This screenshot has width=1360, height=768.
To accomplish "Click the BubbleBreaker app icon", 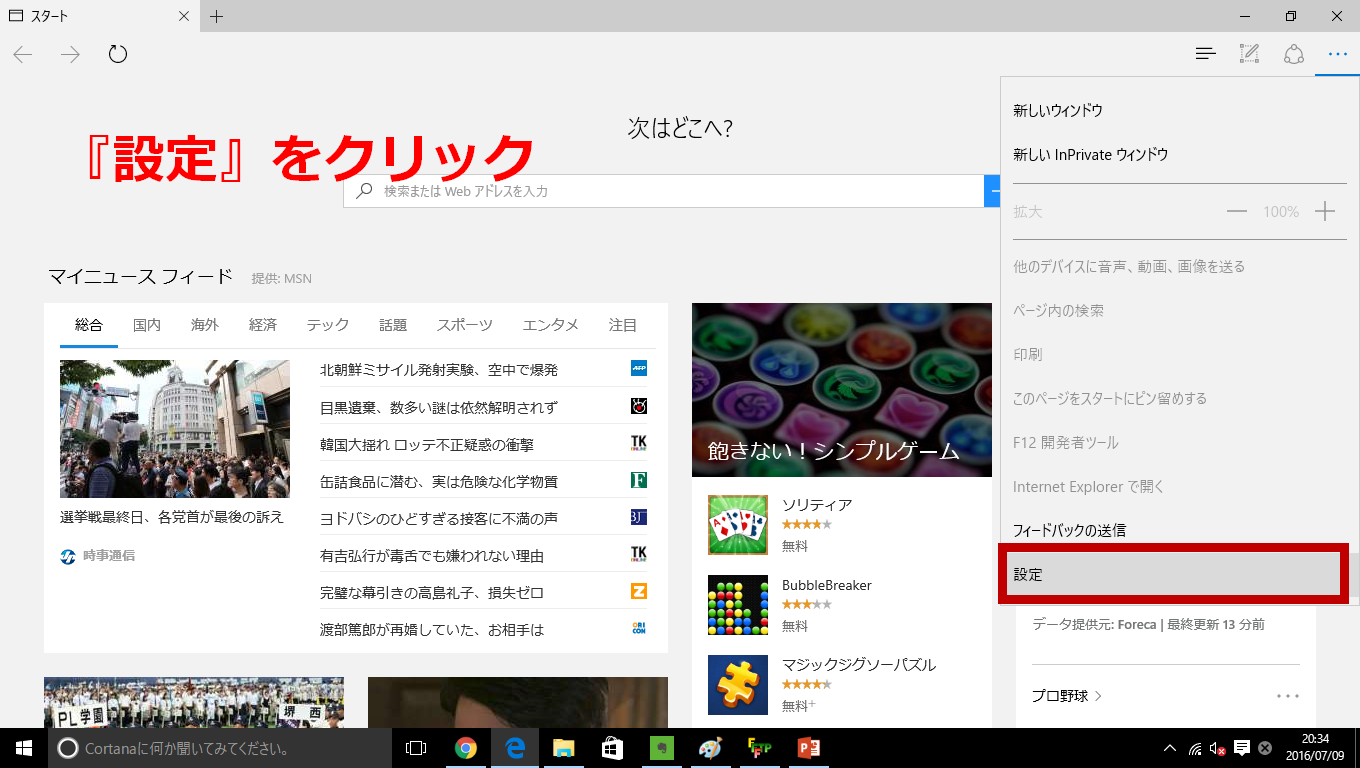I will [x=738, y=605].
